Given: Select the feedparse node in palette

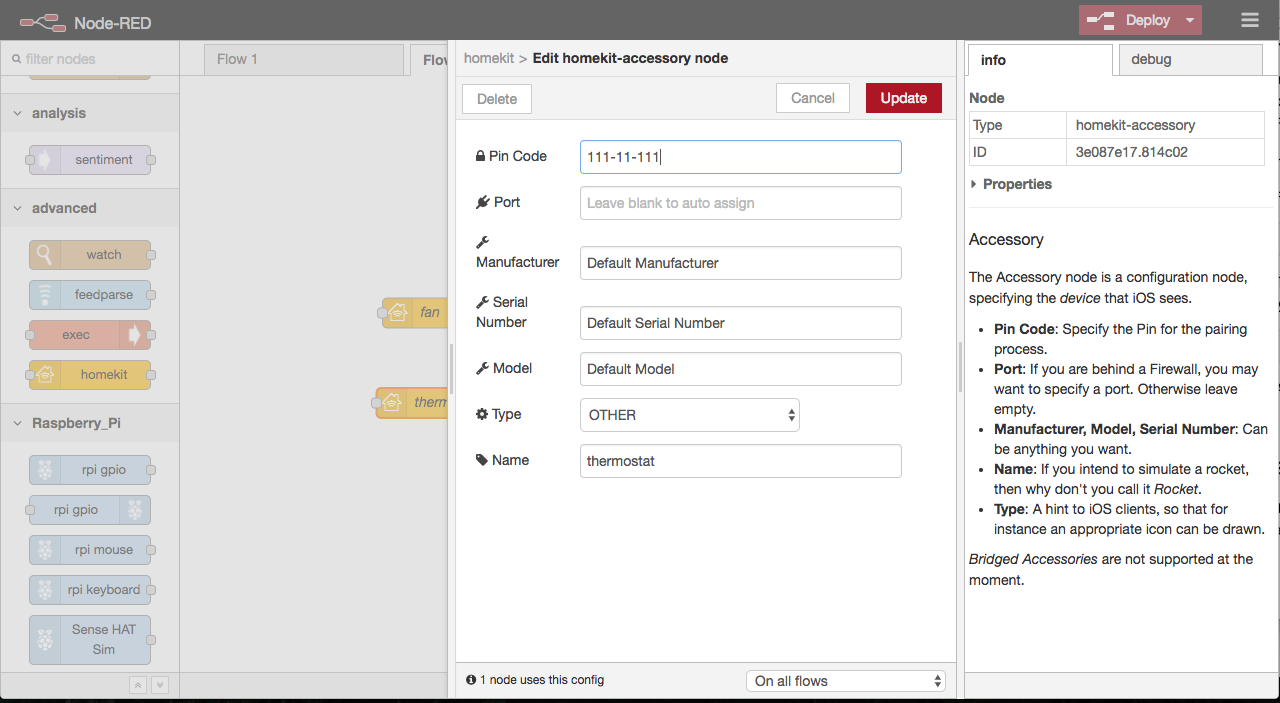Looking at the screenshot, I should [x=90, y=295].
